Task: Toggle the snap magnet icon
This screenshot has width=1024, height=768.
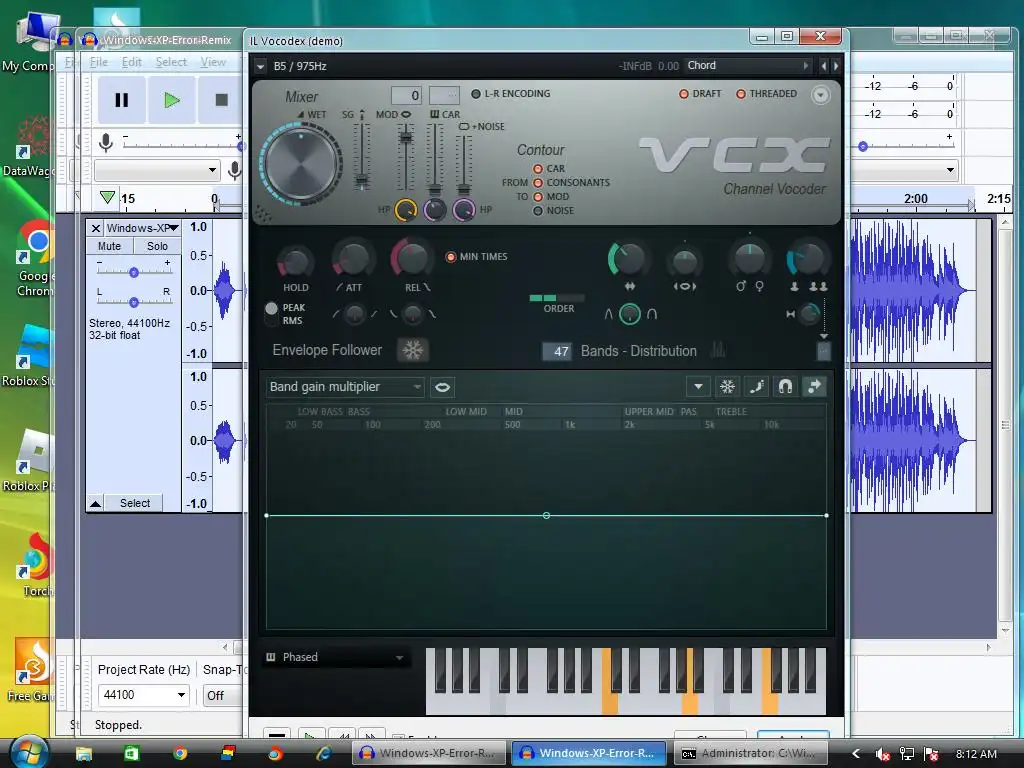Action: [785, 387]
